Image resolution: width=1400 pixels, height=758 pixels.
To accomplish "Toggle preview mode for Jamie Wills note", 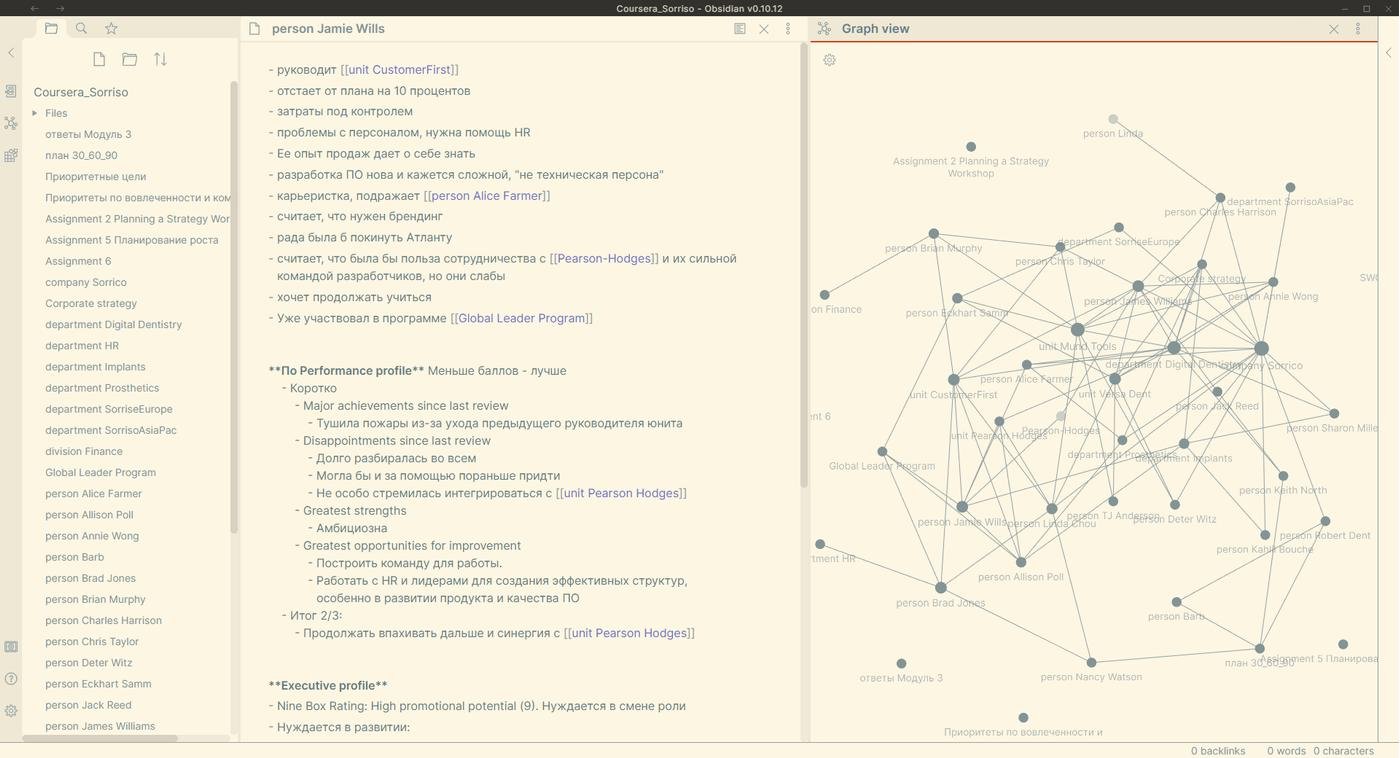I will pos(740,29).
